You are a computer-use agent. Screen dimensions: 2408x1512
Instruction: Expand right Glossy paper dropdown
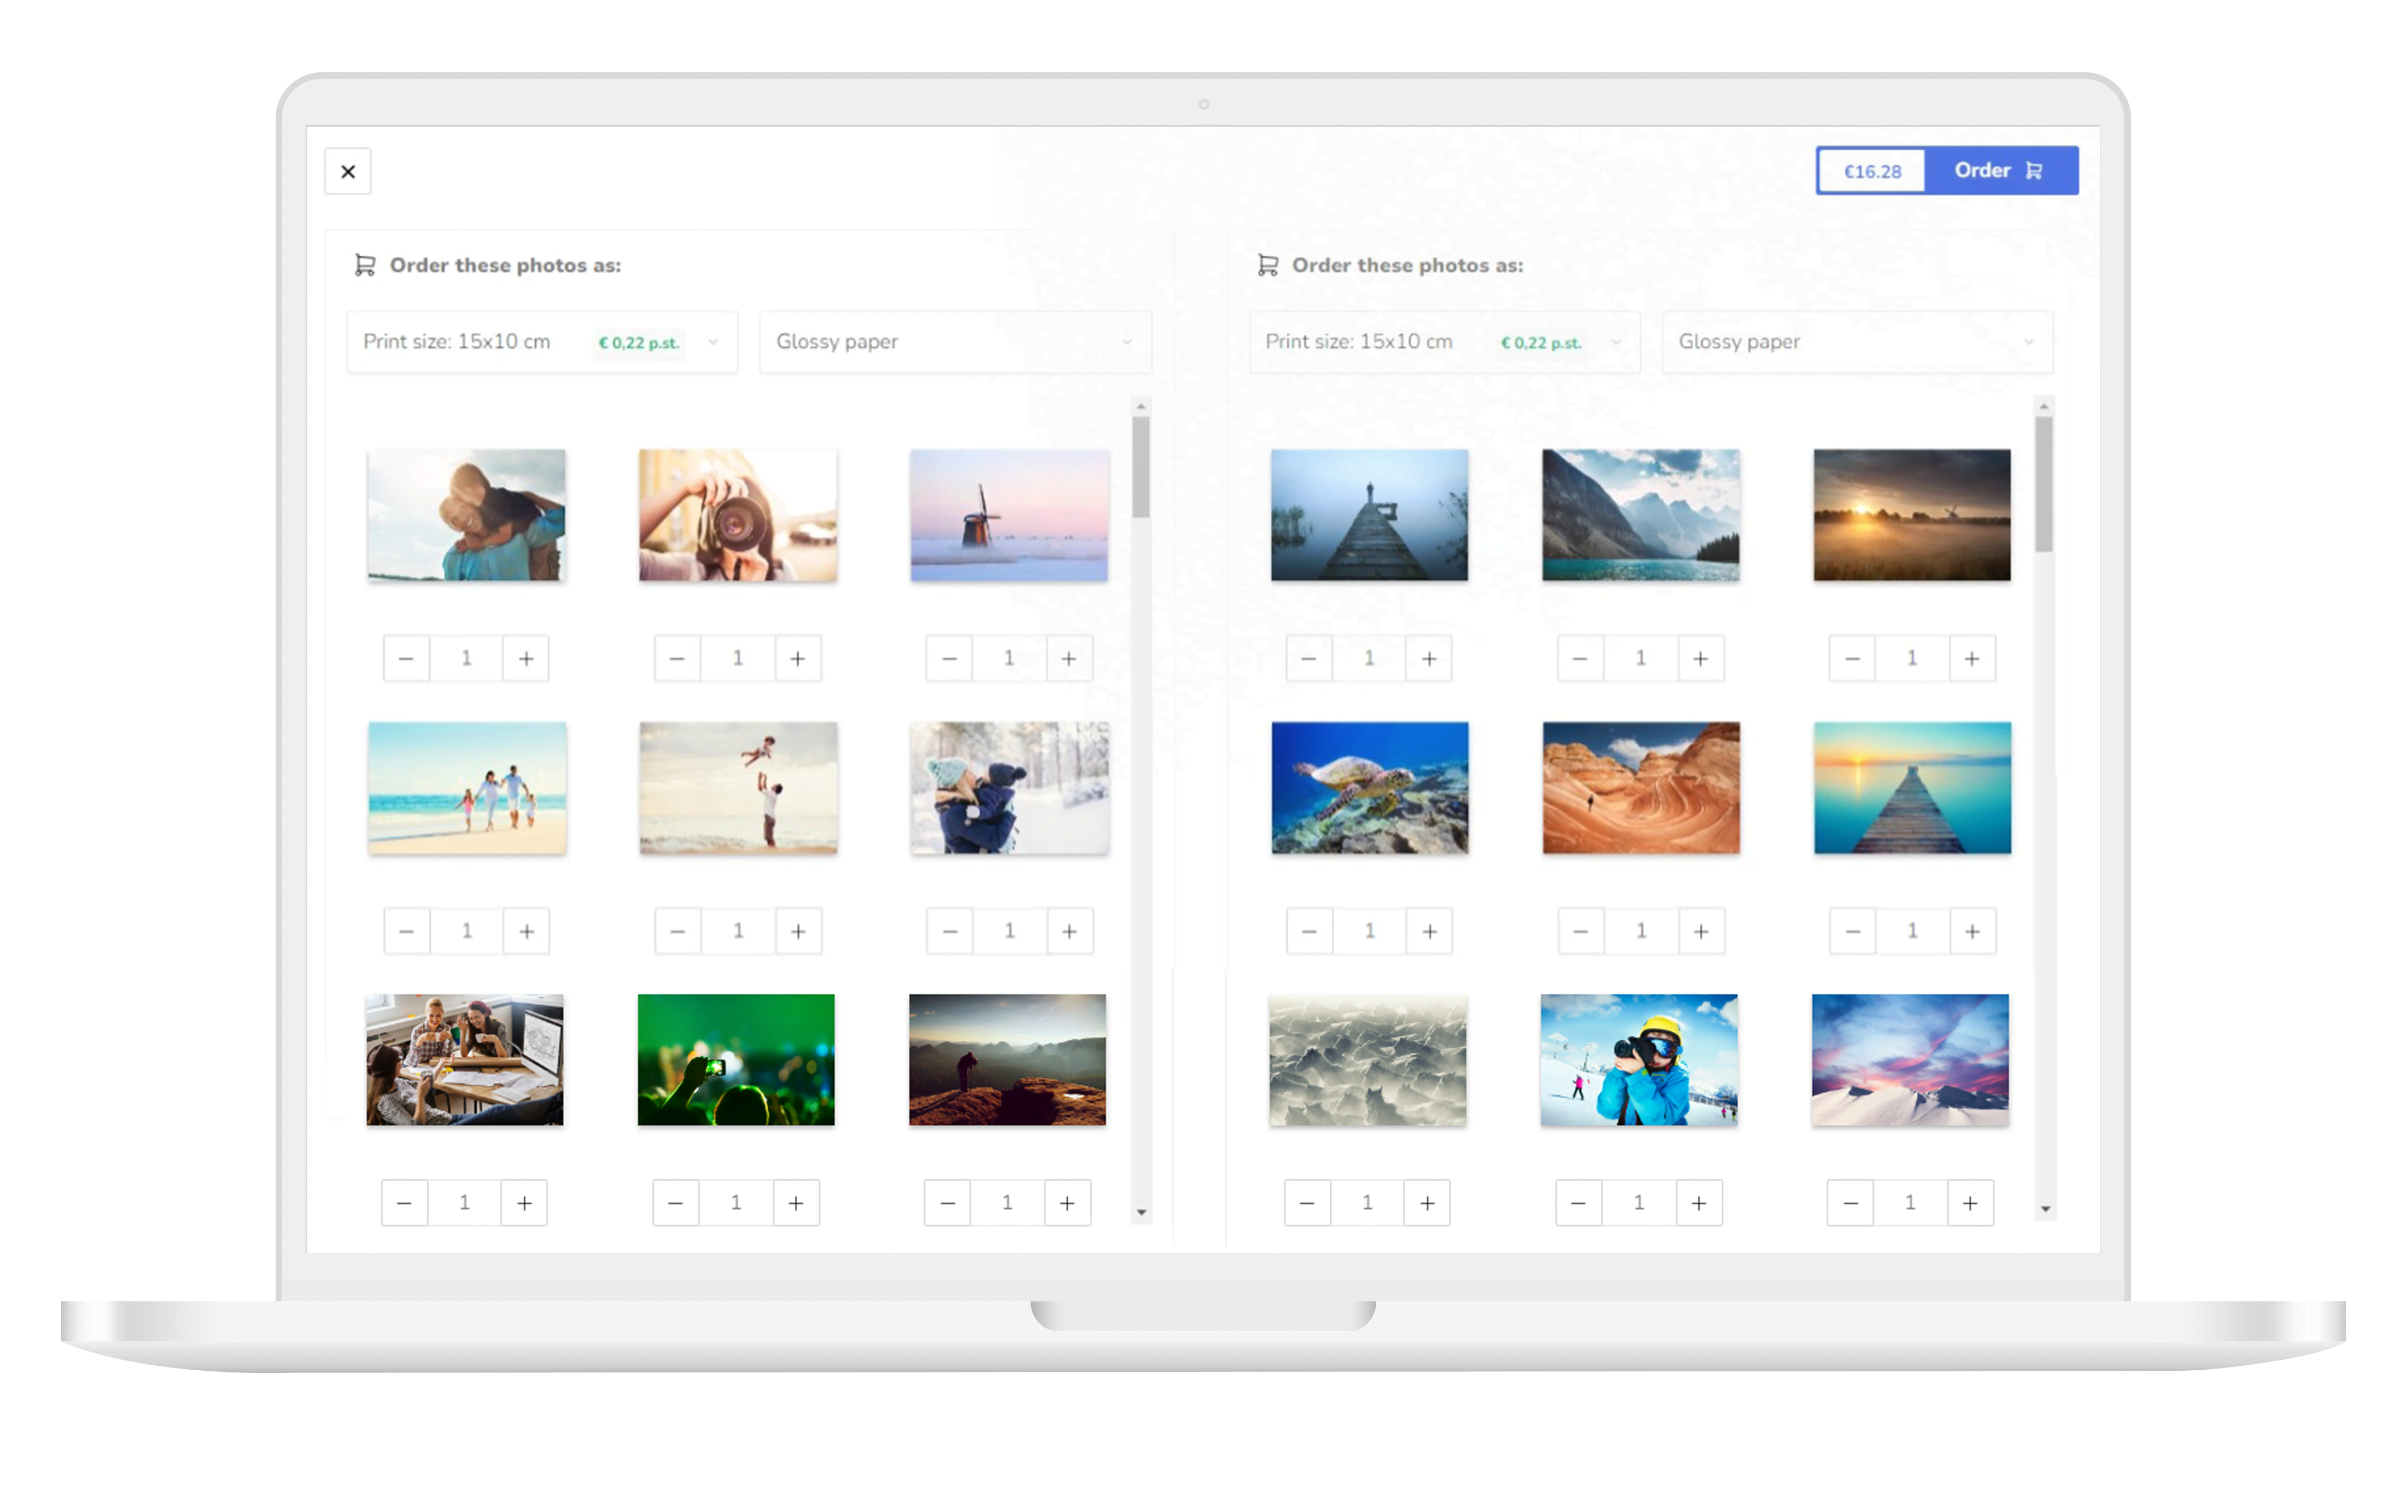(1856, 342)
